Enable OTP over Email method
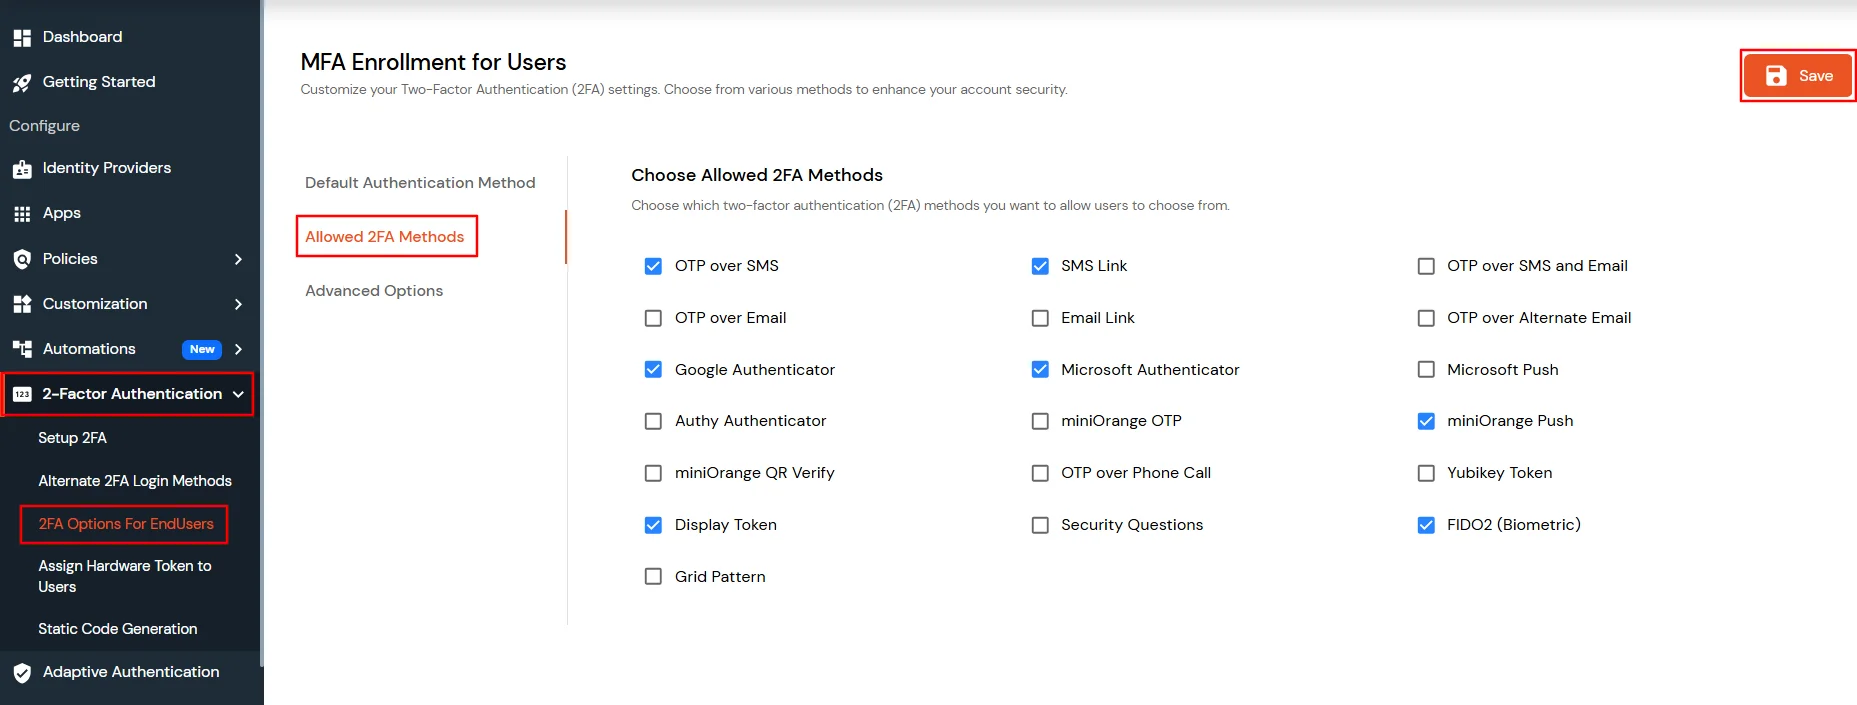 click(x=653, y=318)
